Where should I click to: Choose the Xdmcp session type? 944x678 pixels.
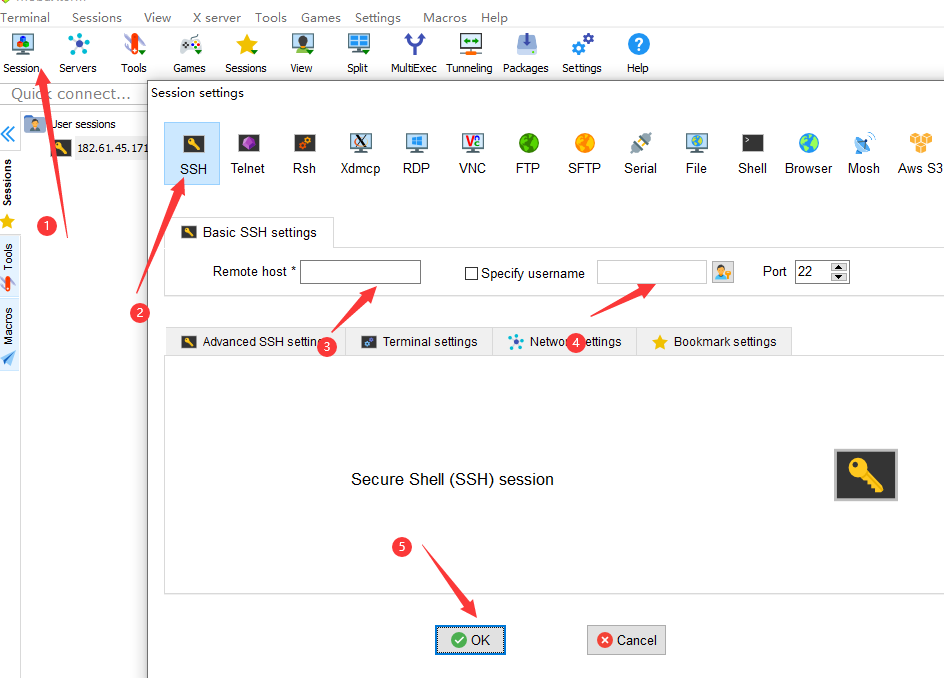tap(360, 154)
